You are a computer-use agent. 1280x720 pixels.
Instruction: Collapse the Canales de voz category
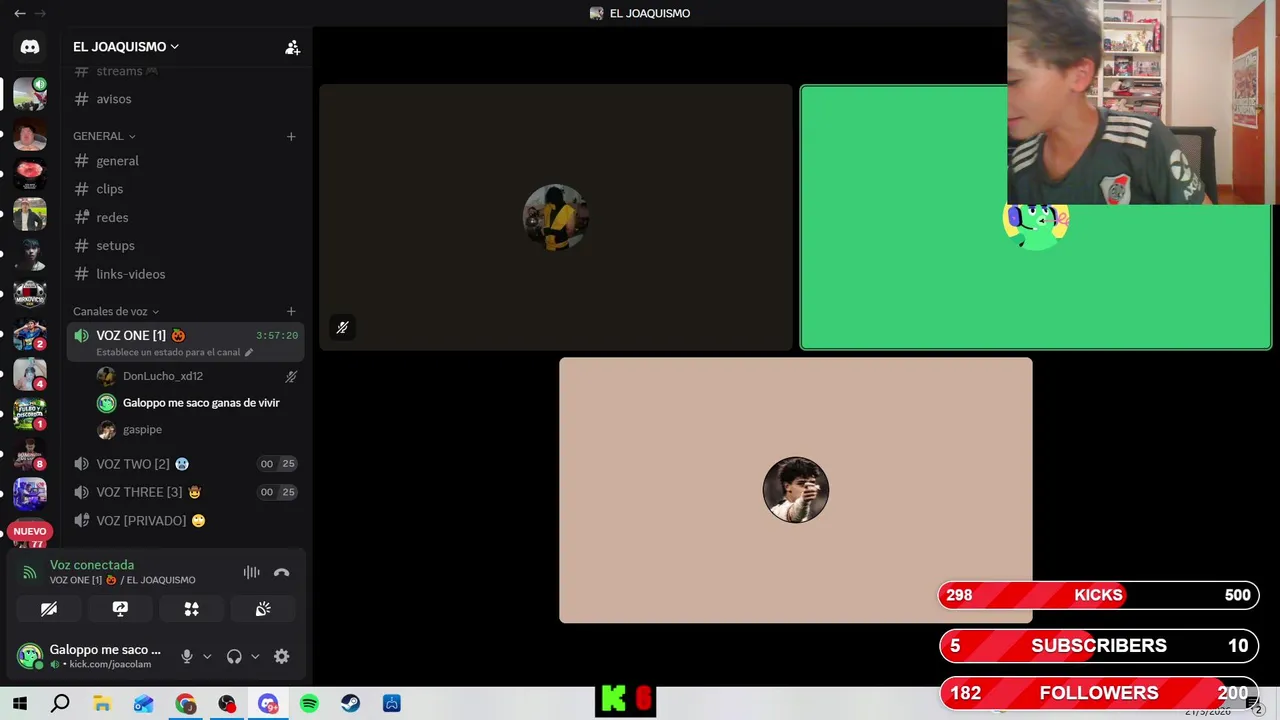point(116,311)
